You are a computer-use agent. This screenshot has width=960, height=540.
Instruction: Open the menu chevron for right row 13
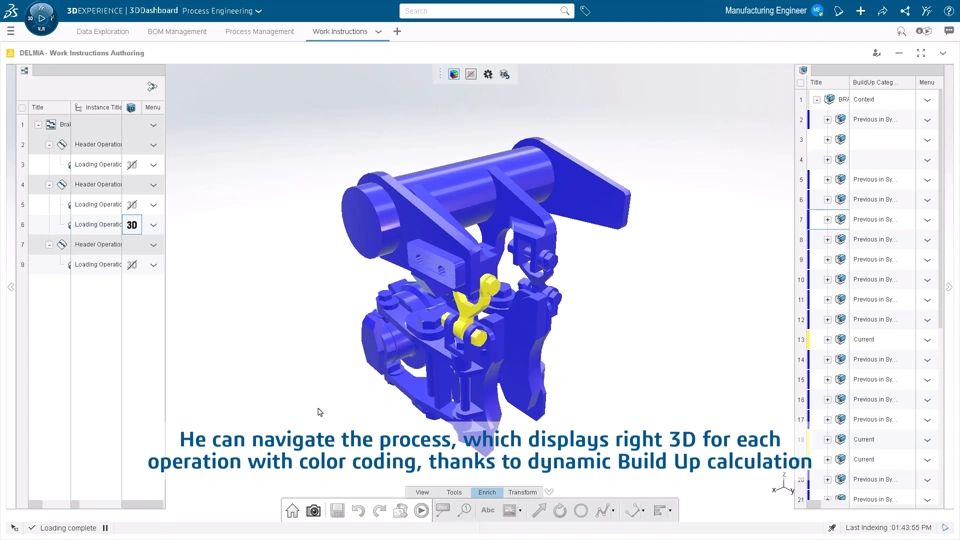click(927, 340)
